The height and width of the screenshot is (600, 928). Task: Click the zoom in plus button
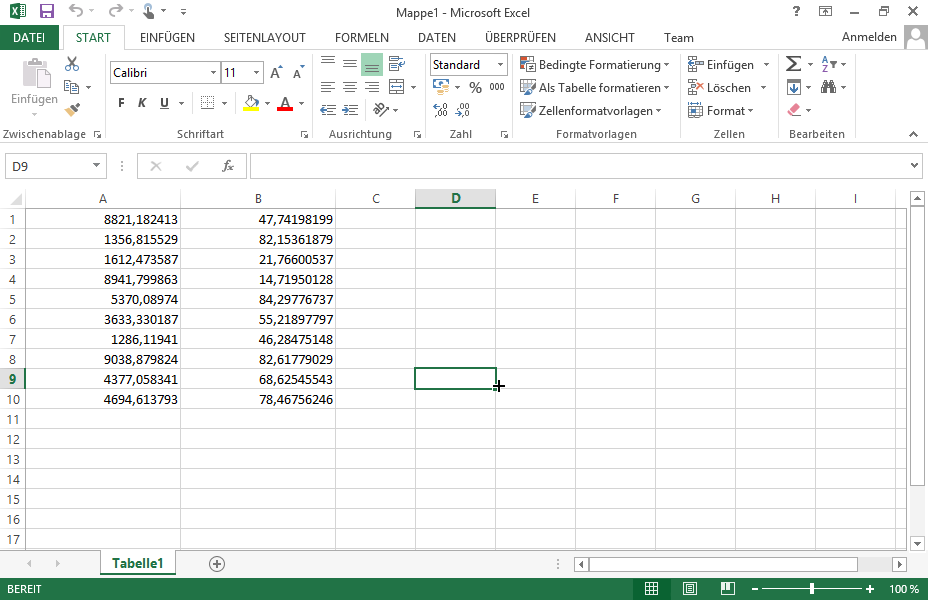pos(869,589)
